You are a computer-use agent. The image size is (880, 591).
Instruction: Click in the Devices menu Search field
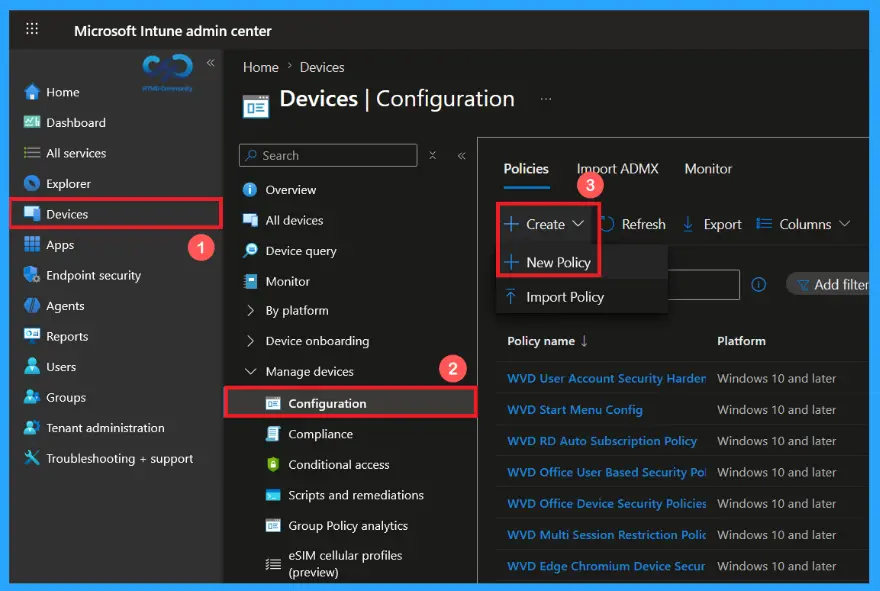point(328,155)
